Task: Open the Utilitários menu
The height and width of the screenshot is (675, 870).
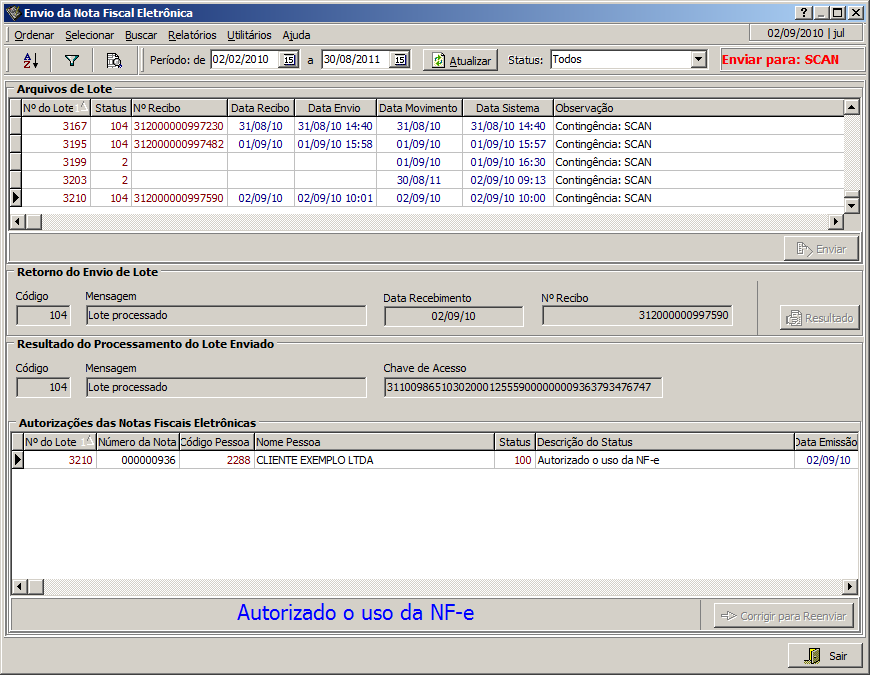Action: point(249,35)
